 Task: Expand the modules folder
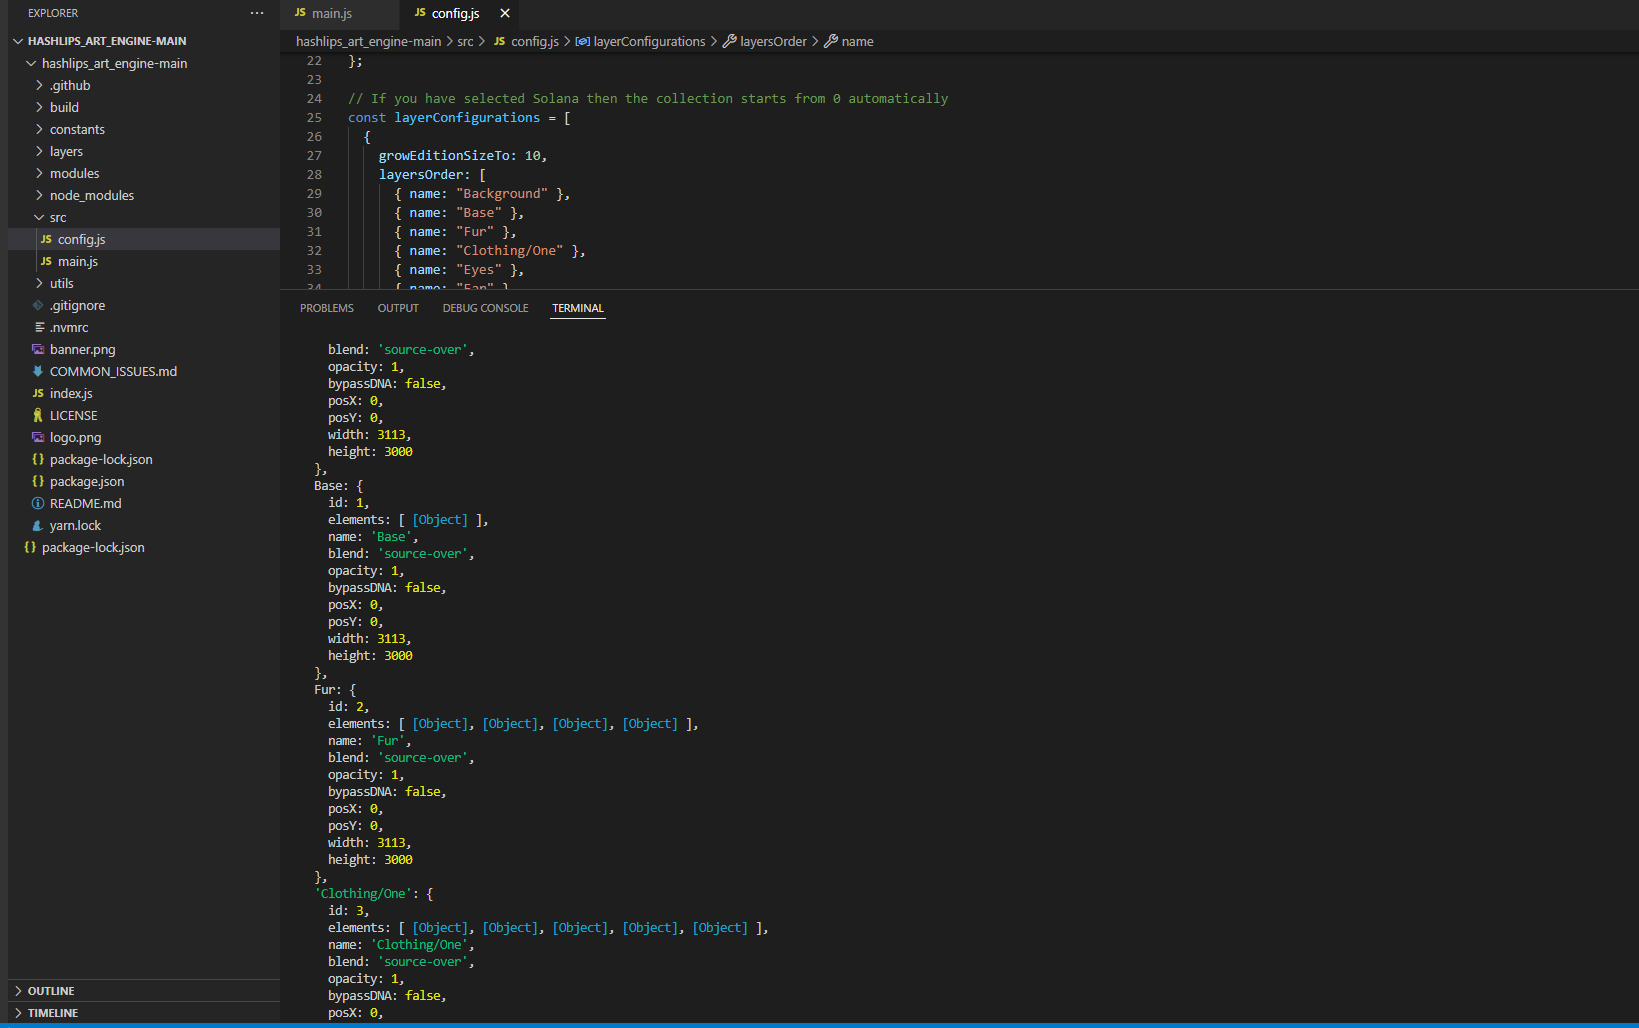(x=144, y=173)
